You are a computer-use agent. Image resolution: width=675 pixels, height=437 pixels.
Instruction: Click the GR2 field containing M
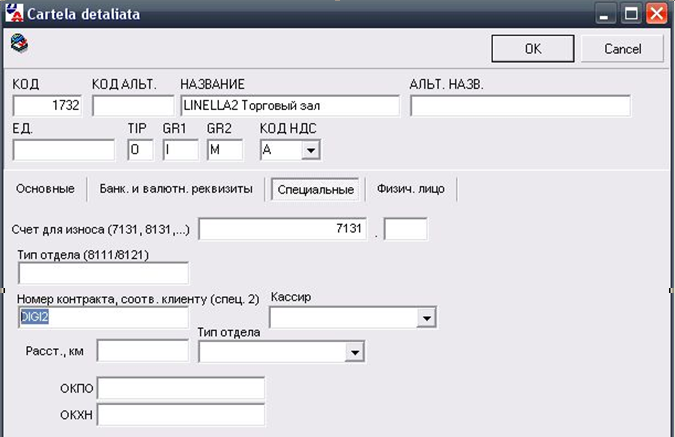click(225, 150)
